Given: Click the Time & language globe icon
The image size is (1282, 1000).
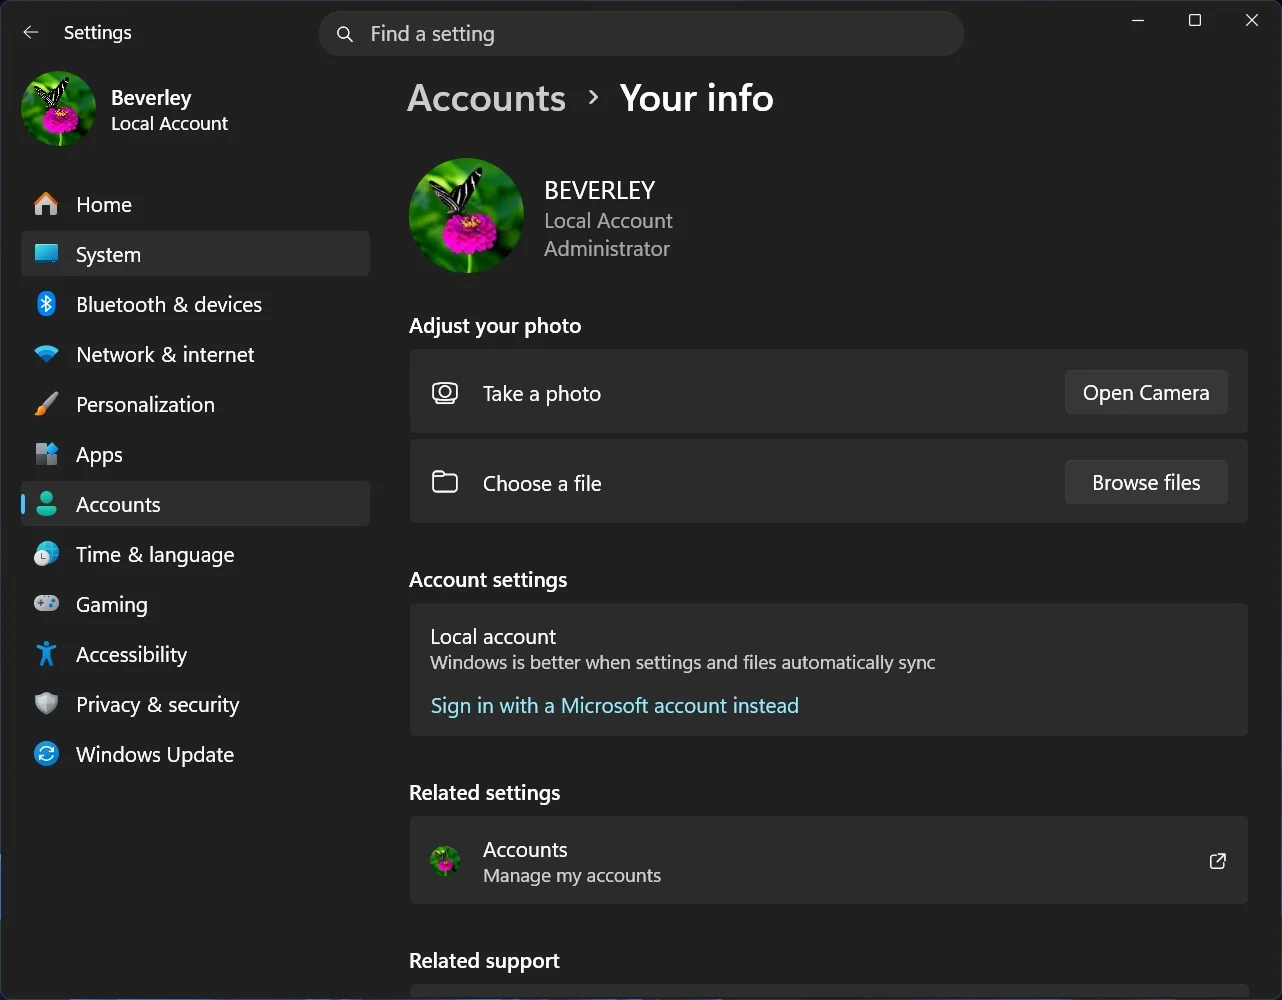Looking at the screenshot, I should (46, 554).
